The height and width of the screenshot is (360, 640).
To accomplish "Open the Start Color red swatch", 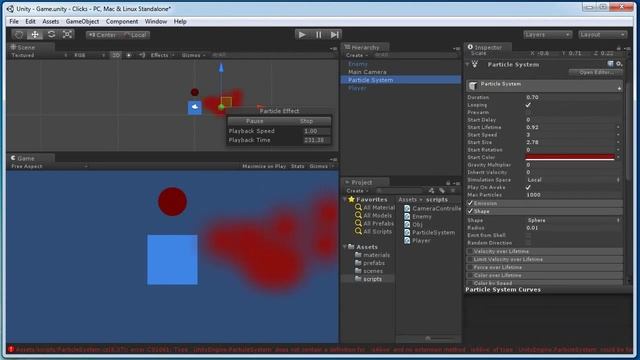I will (x=570, y=157).
